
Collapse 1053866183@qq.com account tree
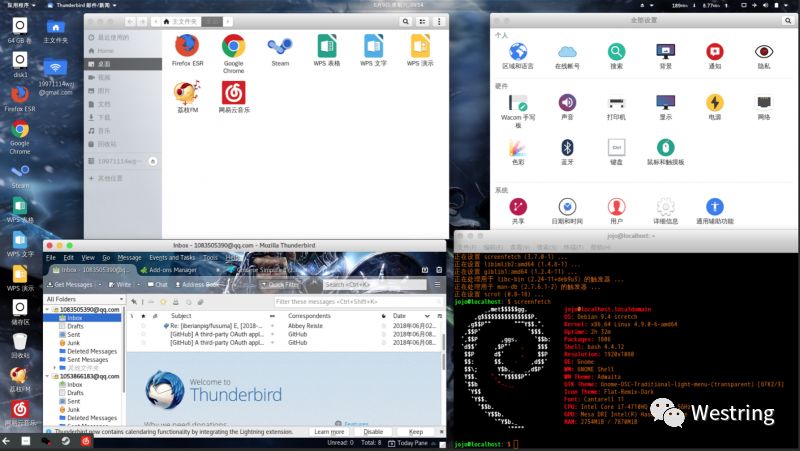tap(48, 377)
